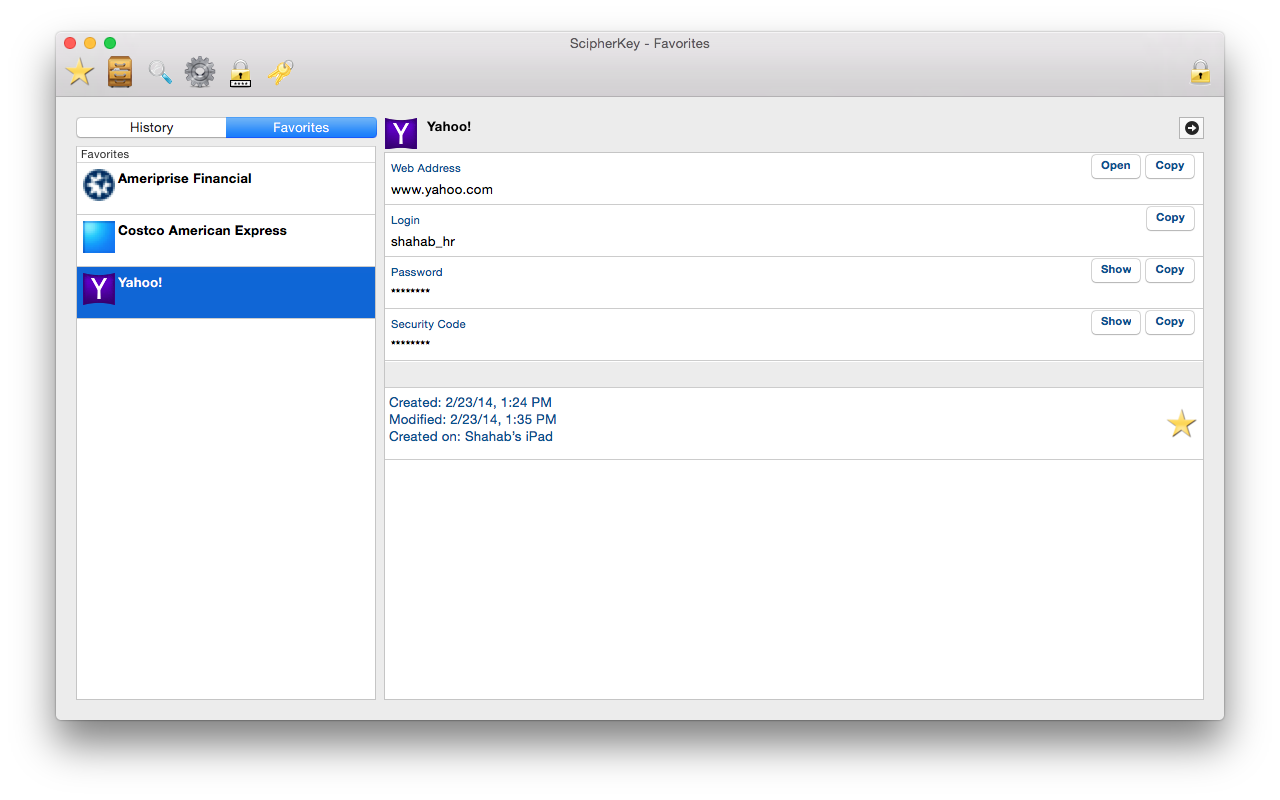
Task: Click the gold star Favorites toolbar icon
Action: pos(80,73)
